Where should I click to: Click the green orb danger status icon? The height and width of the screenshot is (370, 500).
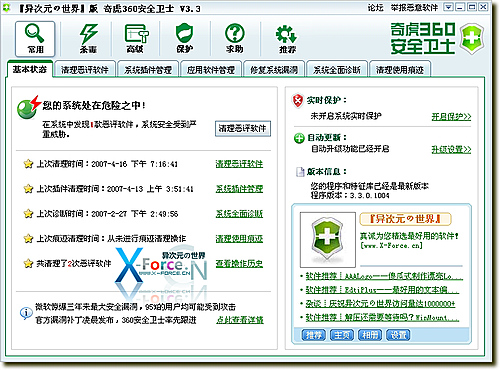[28, 107]
